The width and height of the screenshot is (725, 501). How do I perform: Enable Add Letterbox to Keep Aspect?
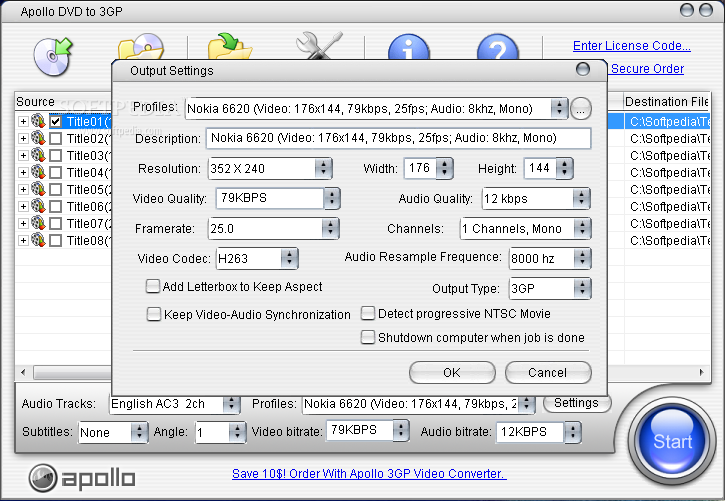coord(153,287)
